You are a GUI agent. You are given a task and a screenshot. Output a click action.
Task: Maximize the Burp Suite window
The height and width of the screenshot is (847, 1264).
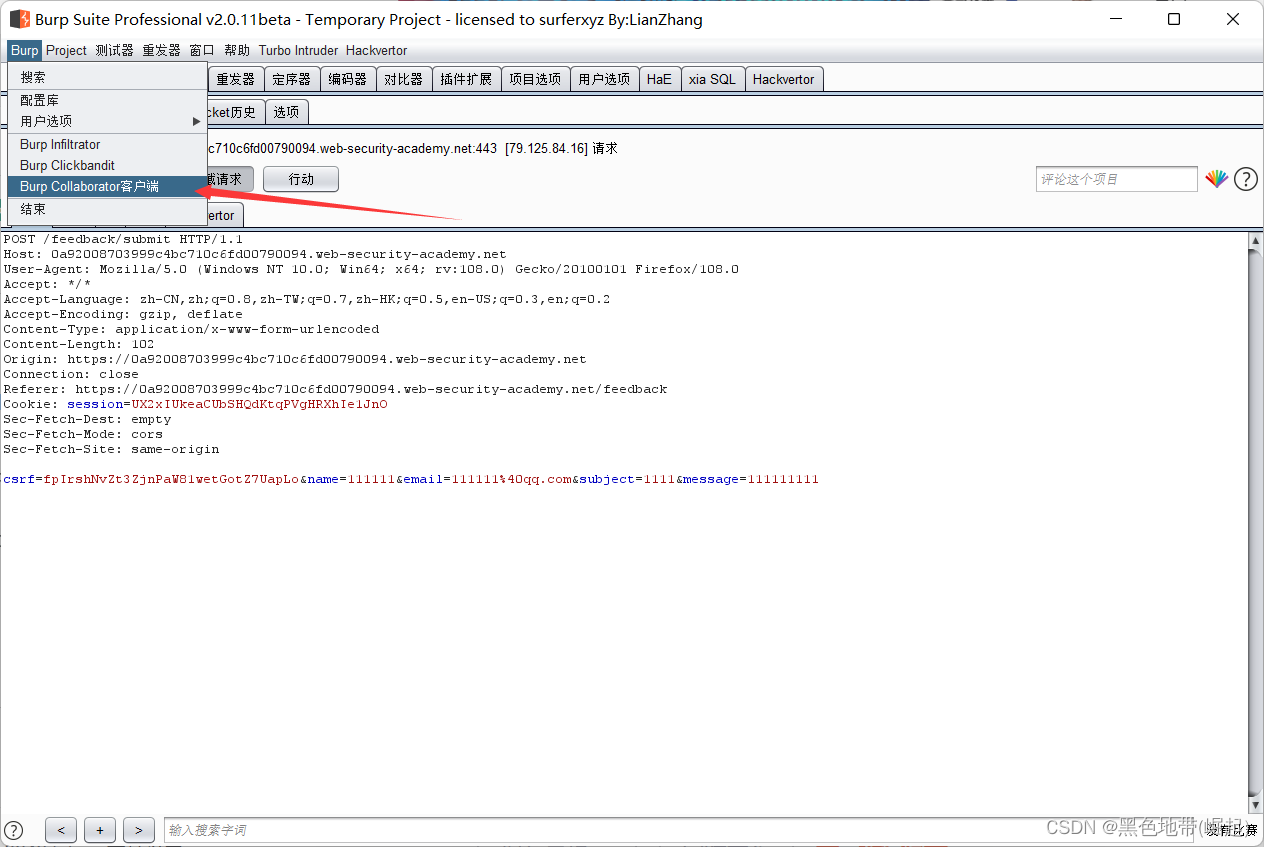(1174, 19)
